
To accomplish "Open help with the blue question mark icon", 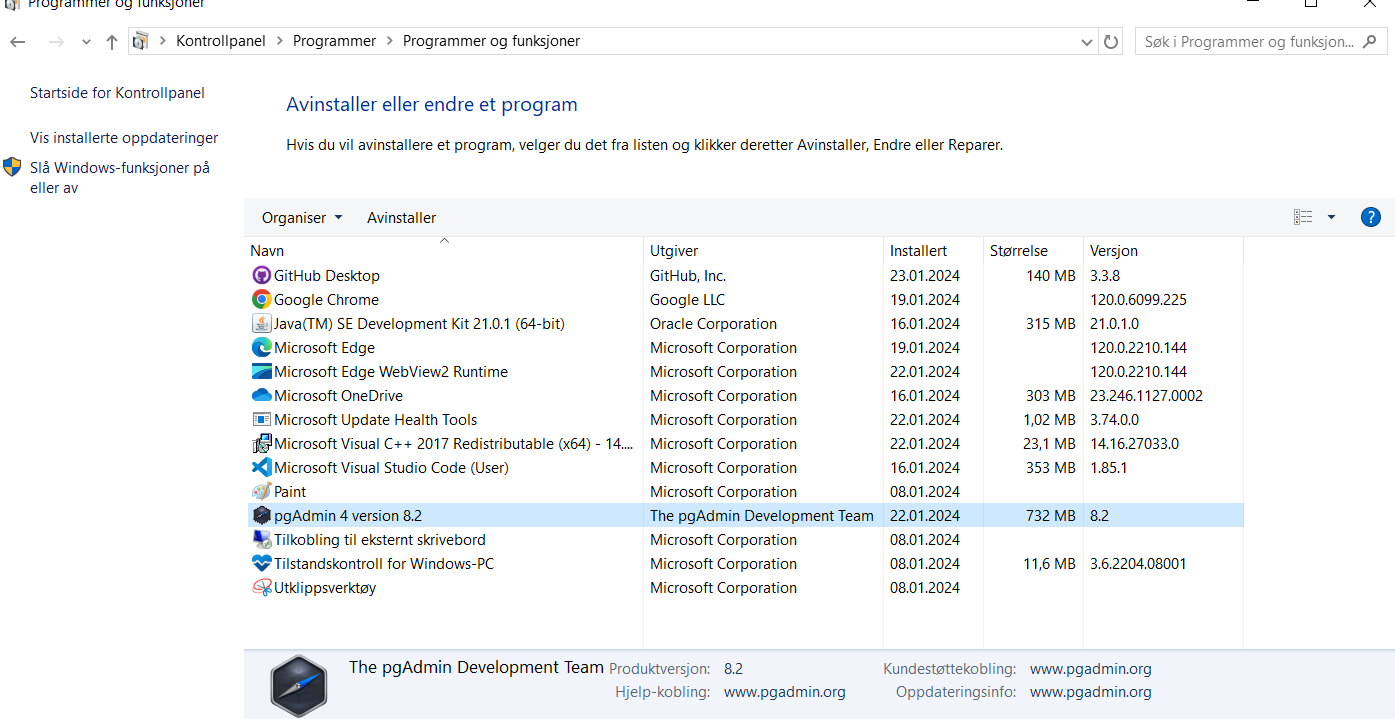I will pyautogui.click(x=1371, y=217).
